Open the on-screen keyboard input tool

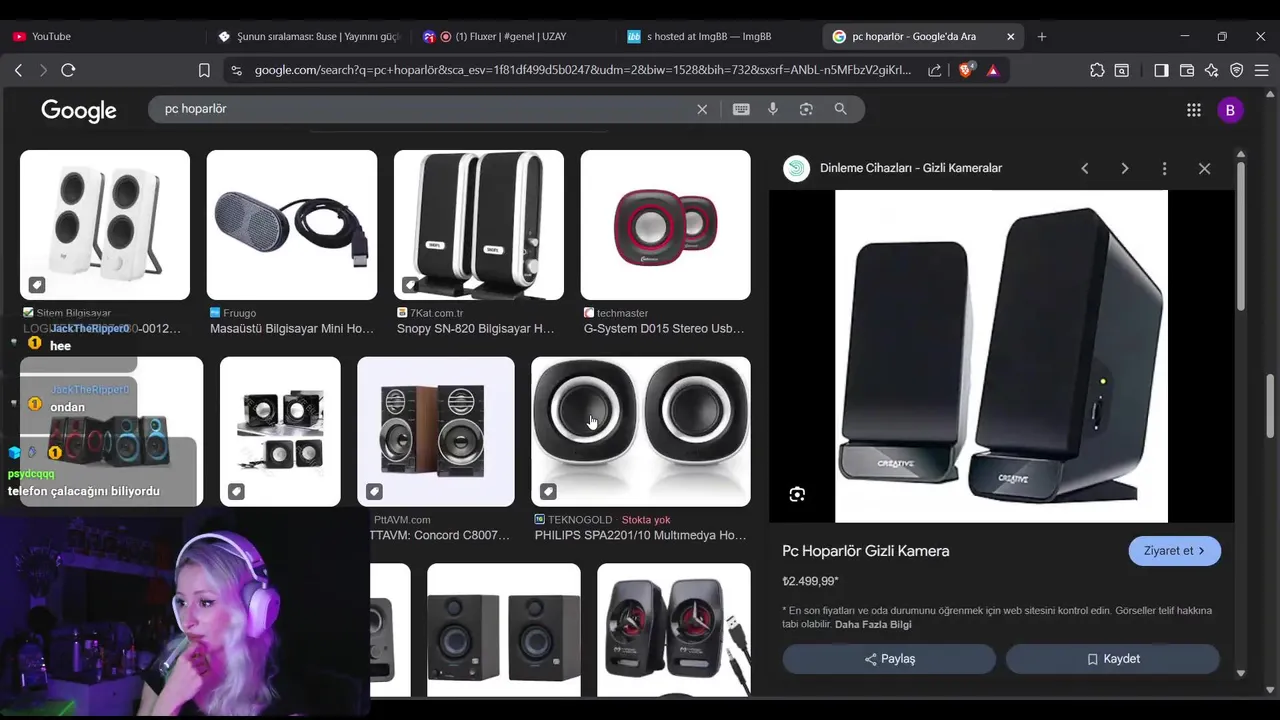[741, 109]
